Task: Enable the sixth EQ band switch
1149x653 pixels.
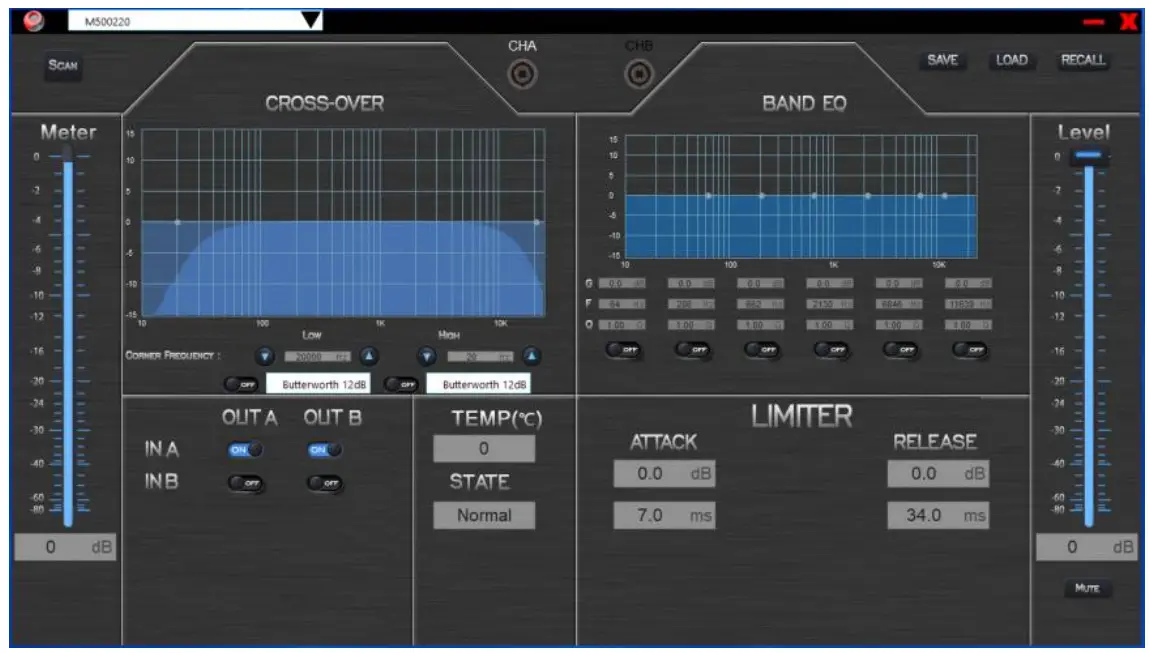Action: pos(969,350)
